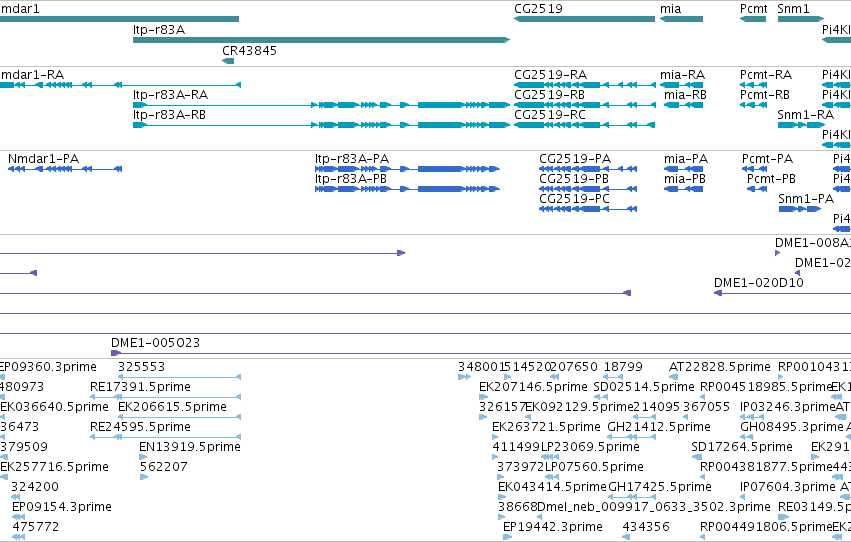This screenshot has width=851, height=542.
Task: Select the CG2519-RB transcript label
Action: tap(549, 95)
